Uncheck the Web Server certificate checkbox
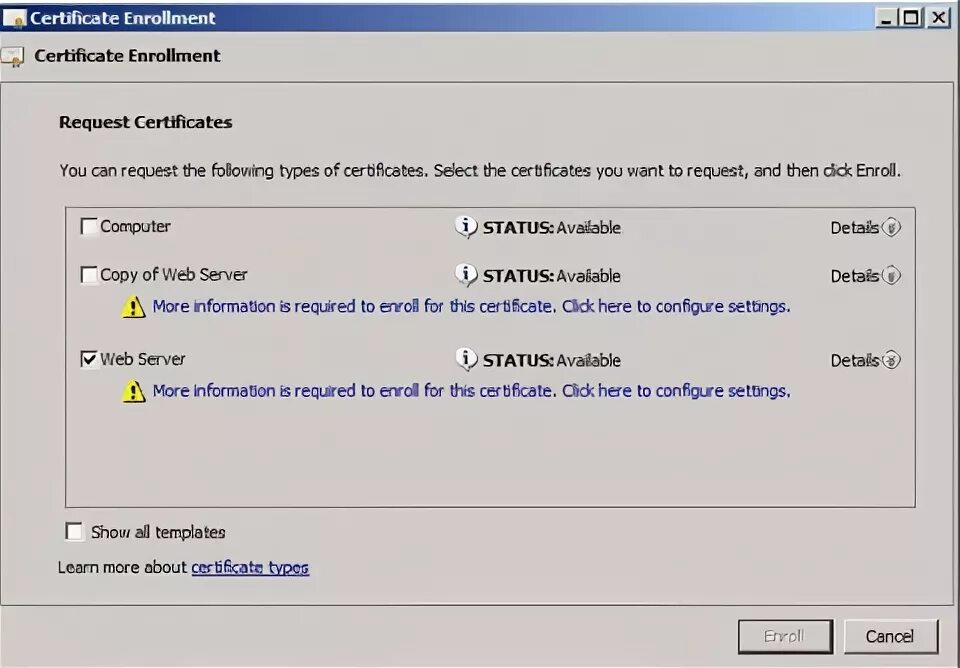 tap(89, 359)
